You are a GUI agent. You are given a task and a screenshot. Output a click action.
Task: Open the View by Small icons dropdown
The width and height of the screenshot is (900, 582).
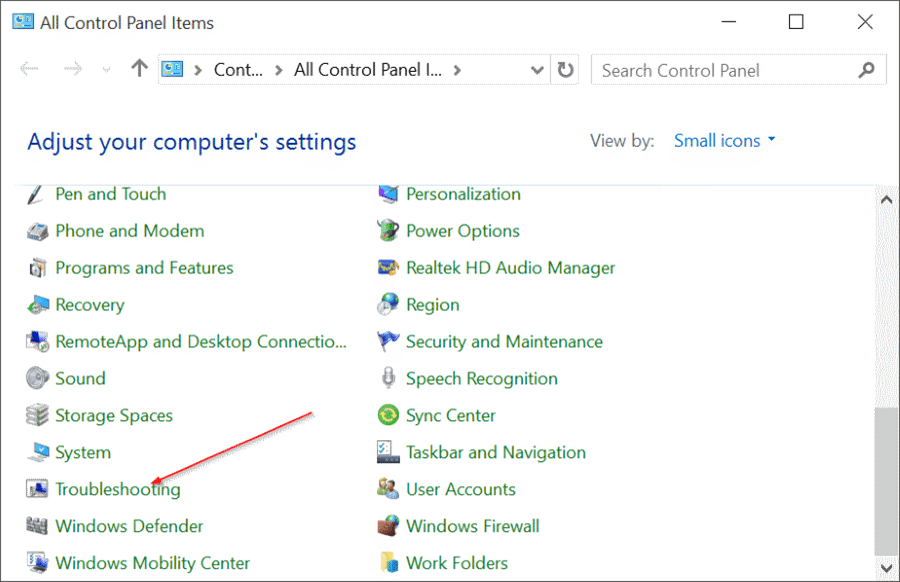pos(724,141)
